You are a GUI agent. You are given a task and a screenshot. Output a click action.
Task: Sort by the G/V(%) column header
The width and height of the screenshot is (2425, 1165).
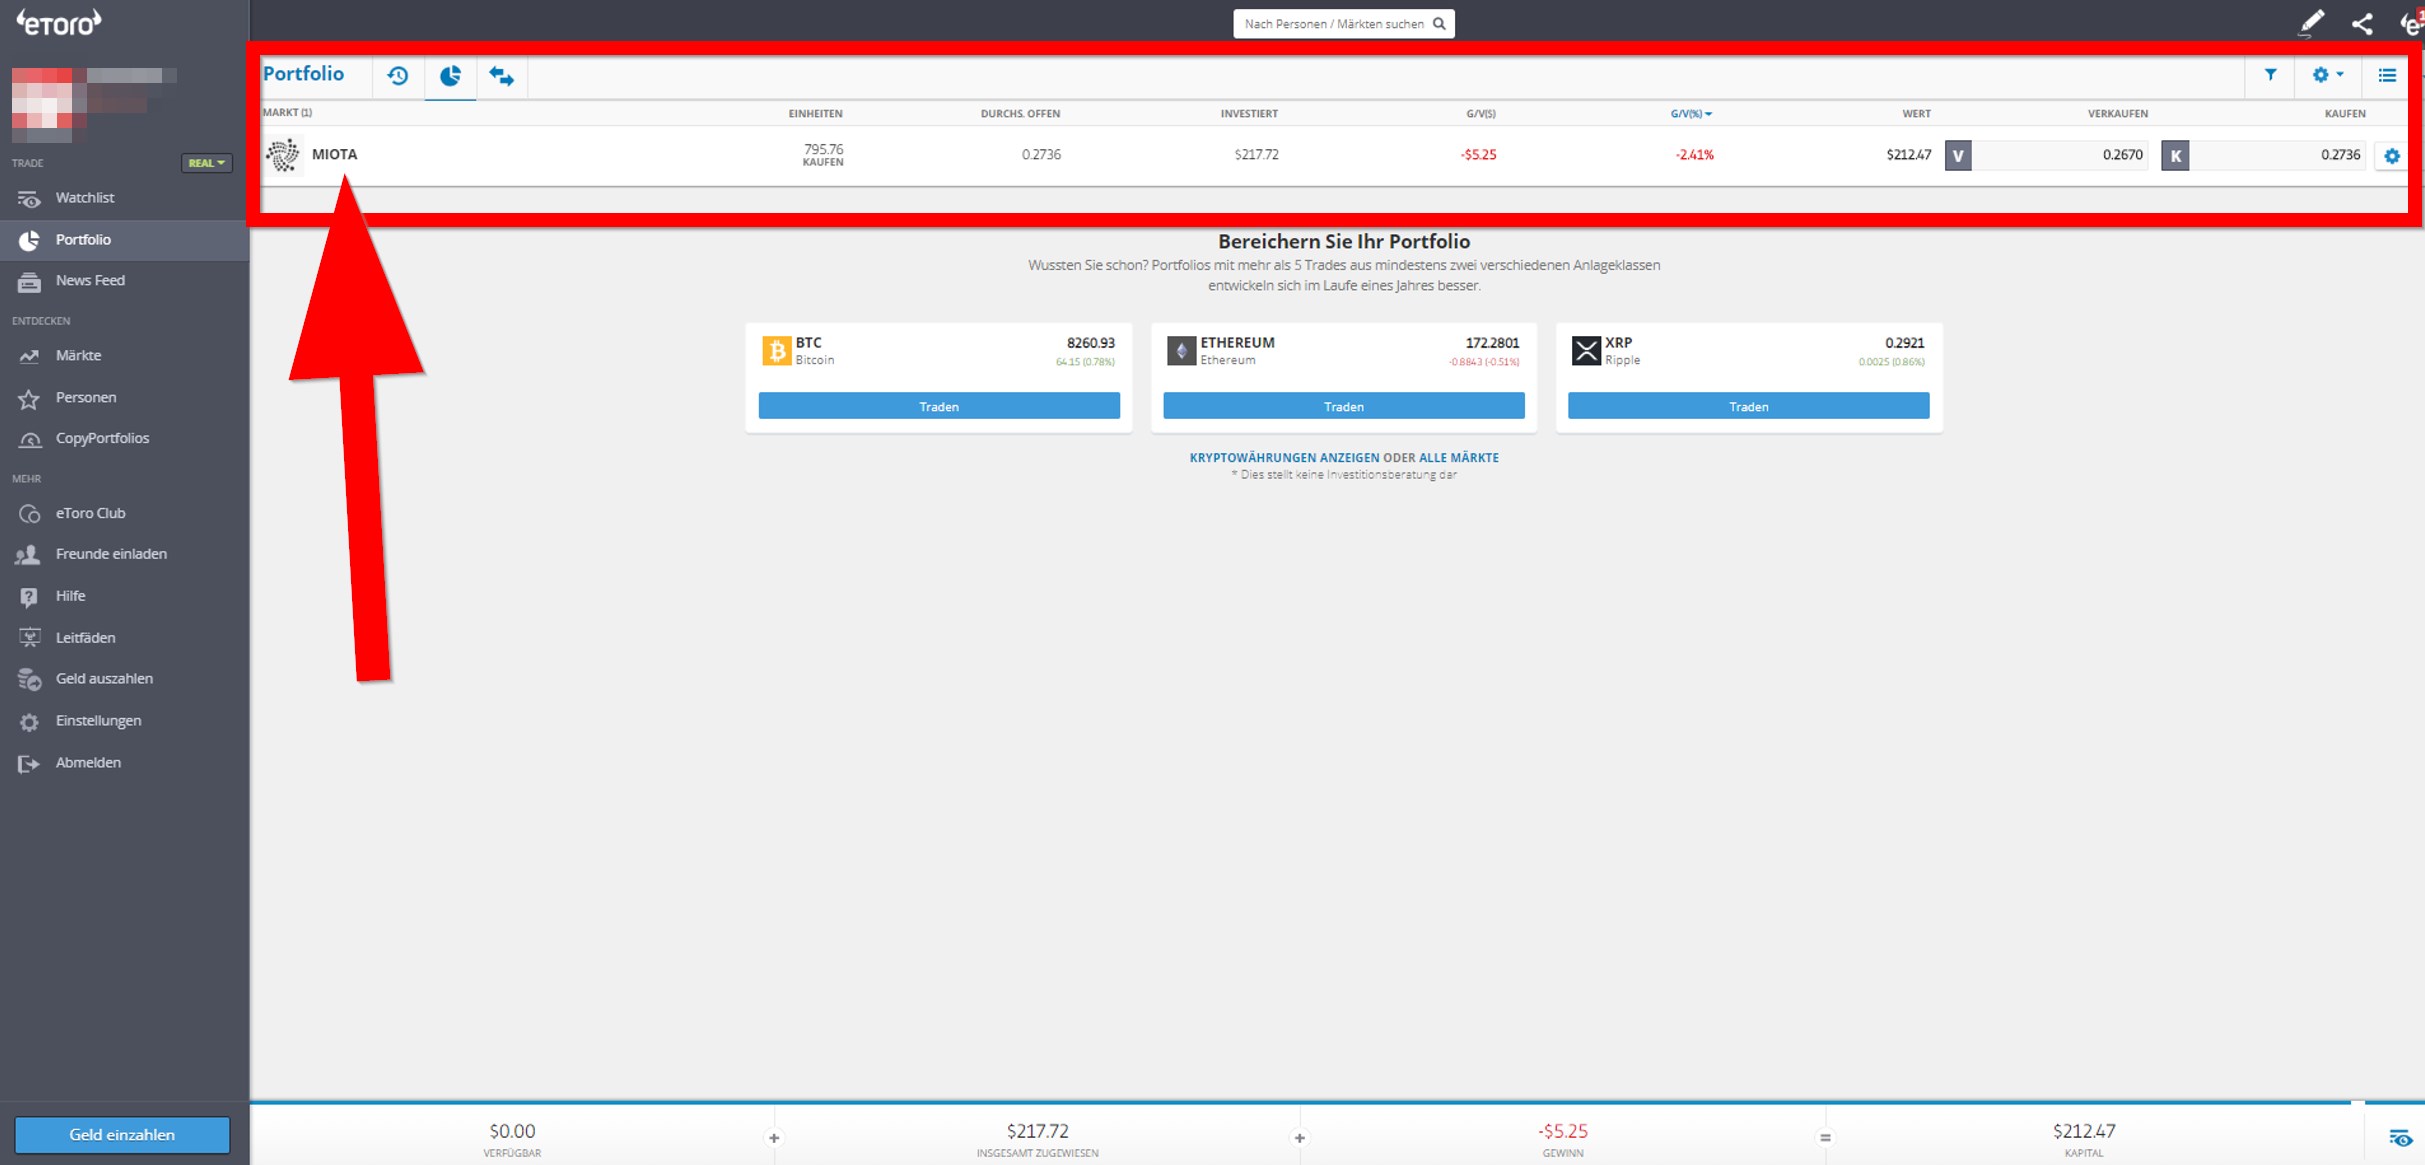point(1691,114)
